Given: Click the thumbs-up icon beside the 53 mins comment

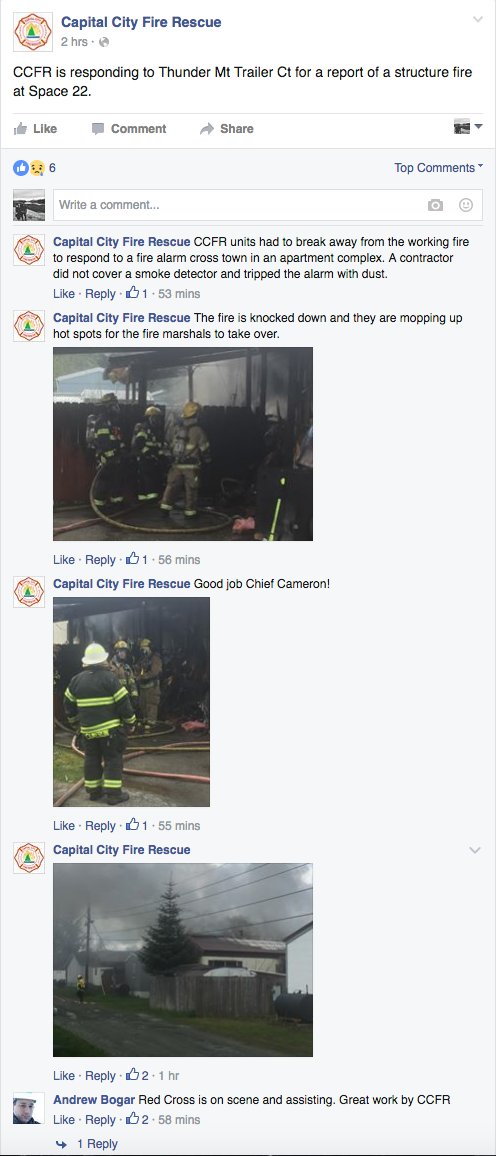Looking at the screenshot, I should (x=132, y=293).
